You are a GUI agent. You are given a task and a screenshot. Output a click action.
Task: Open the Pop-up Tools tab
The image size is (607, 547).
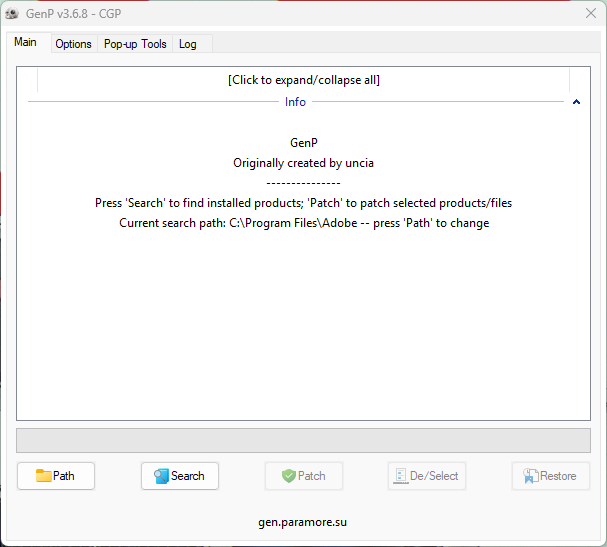point(135,44)
